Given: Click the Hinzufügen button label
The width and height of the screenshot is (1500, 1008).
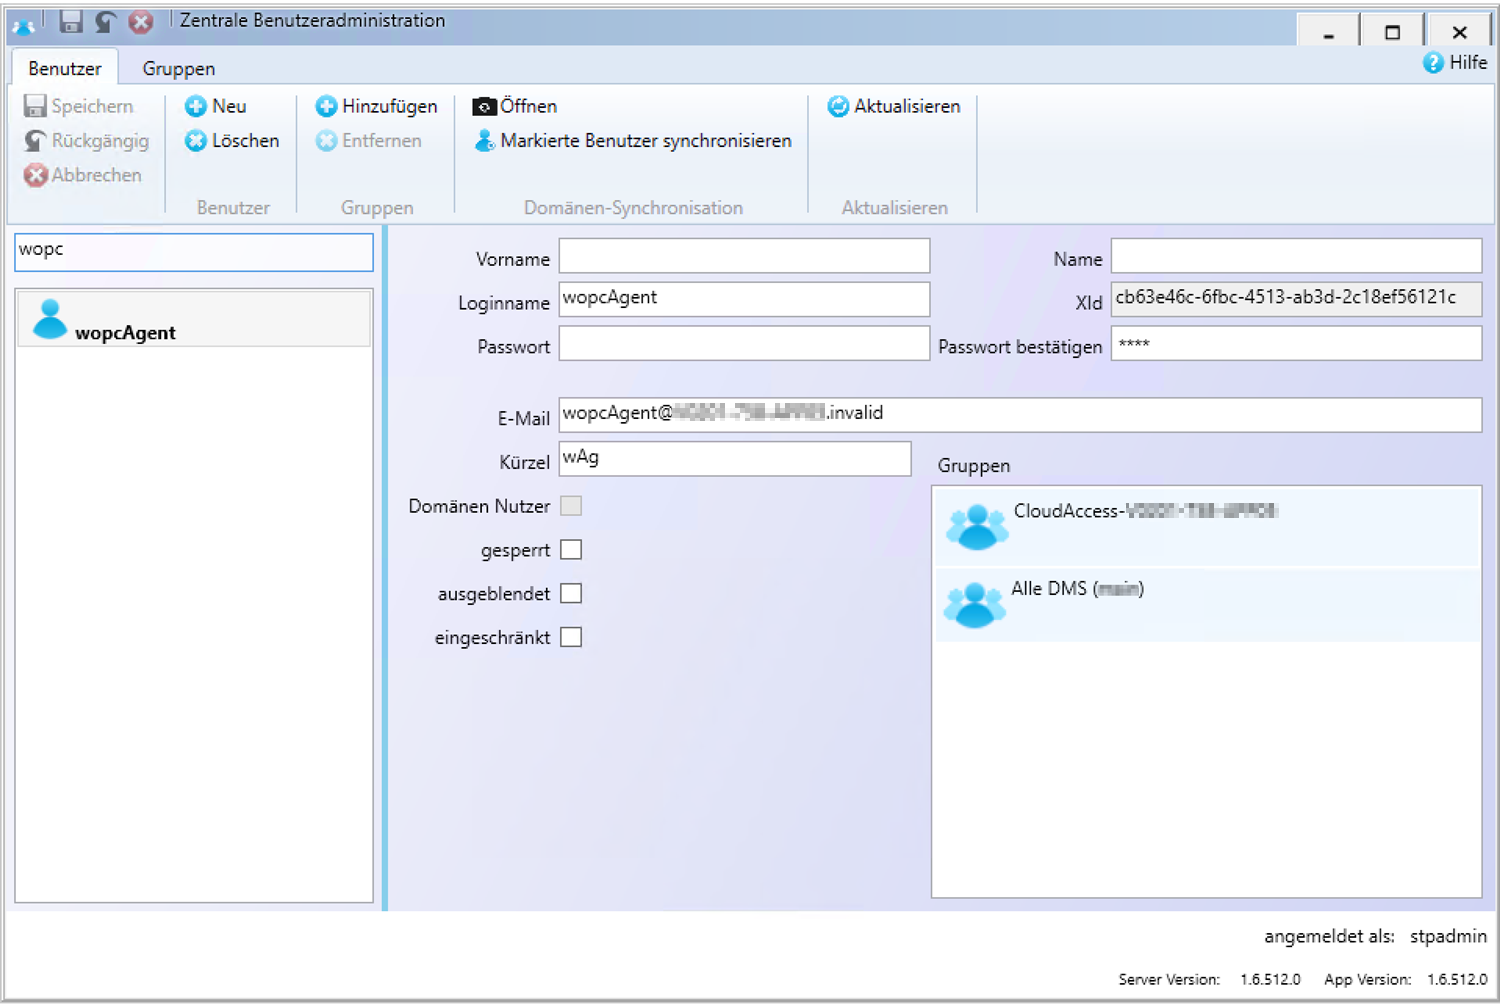Looking at the screenshot, I should click(390, 106).
